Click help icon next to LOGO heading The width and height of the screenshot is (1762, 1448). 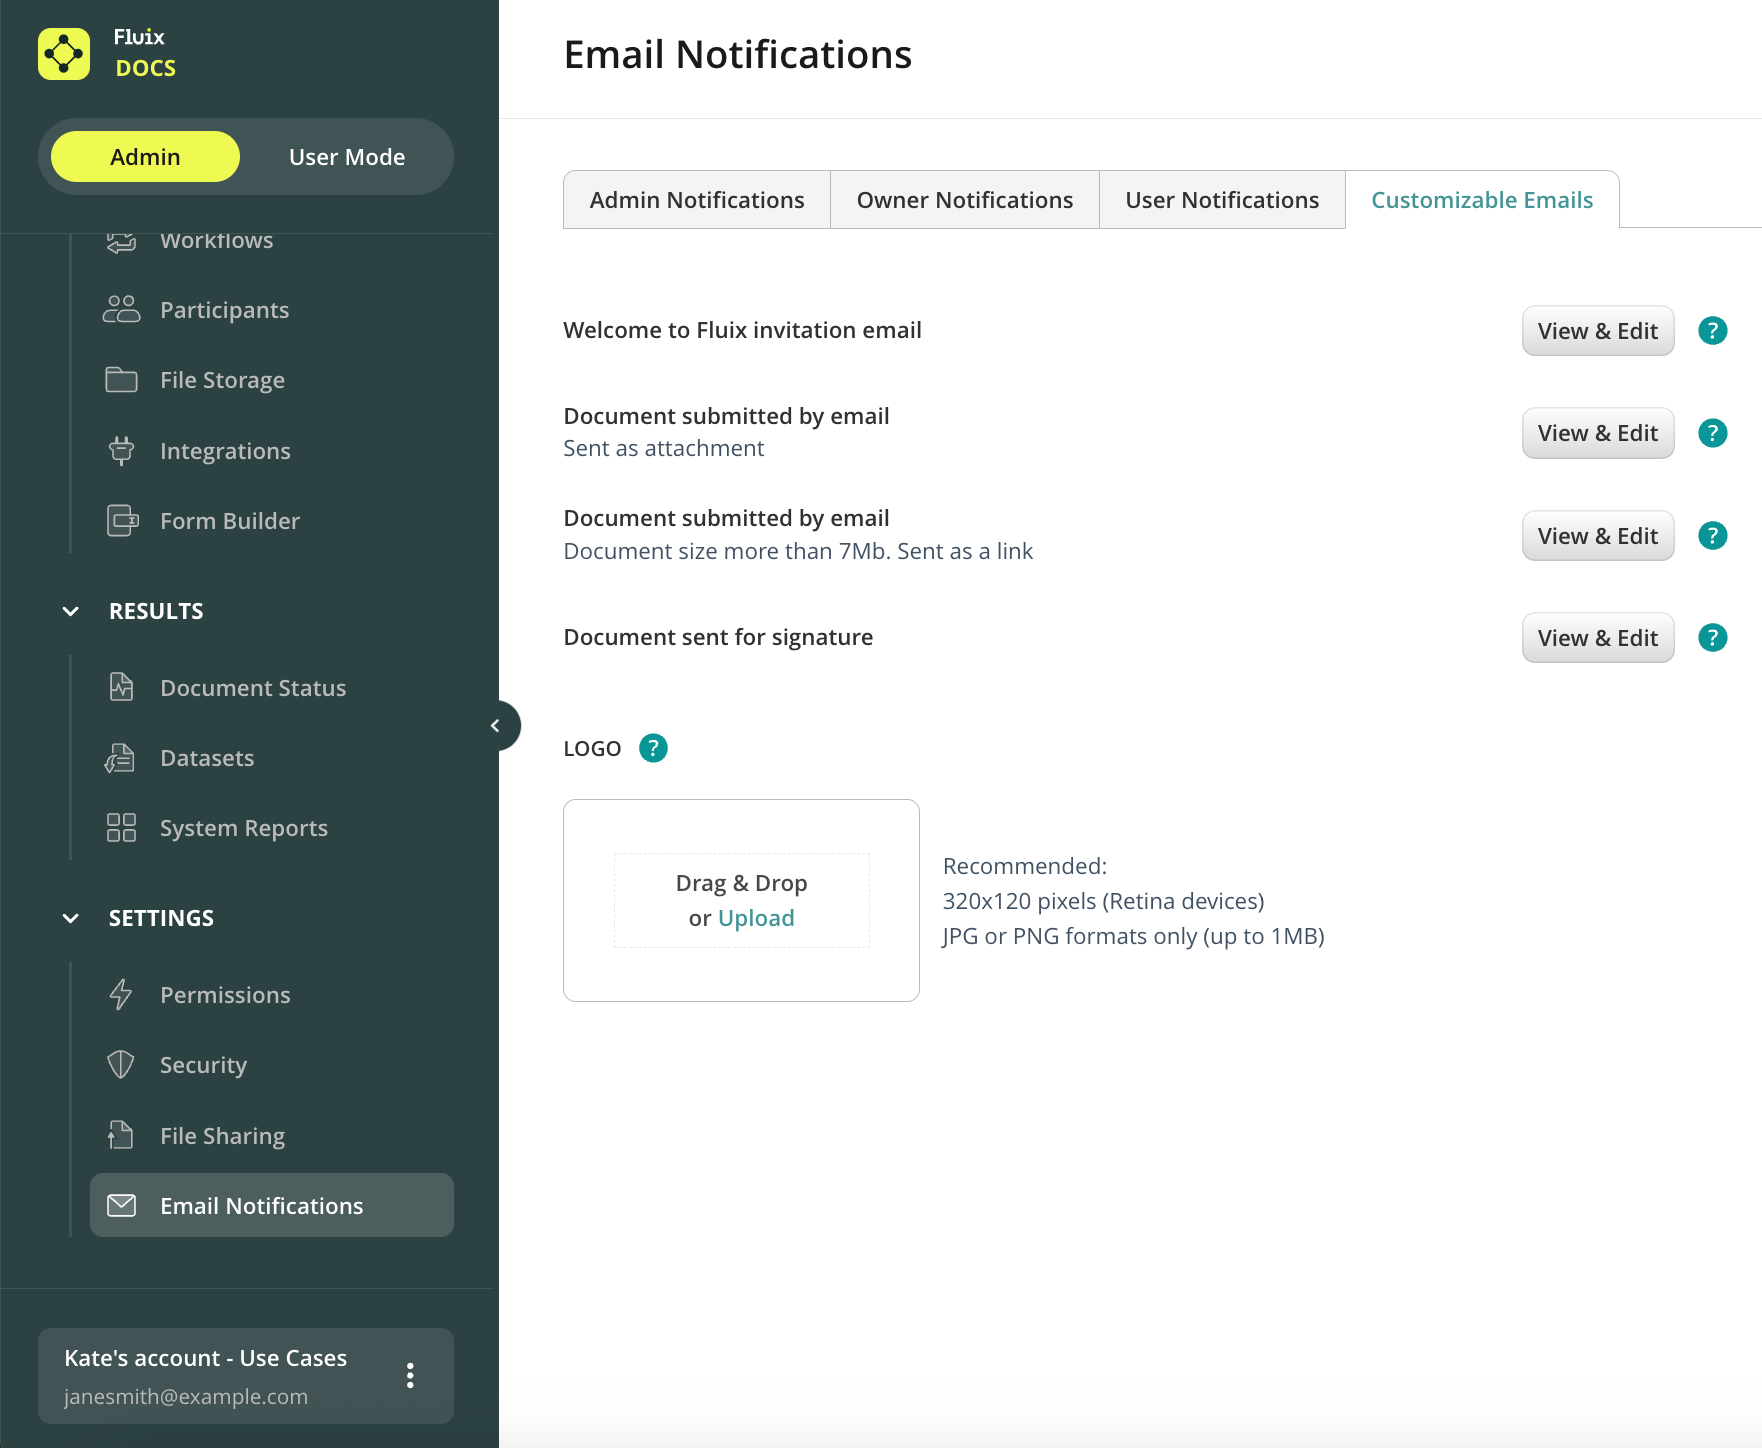pyautogui.click(x=653, y=748)
